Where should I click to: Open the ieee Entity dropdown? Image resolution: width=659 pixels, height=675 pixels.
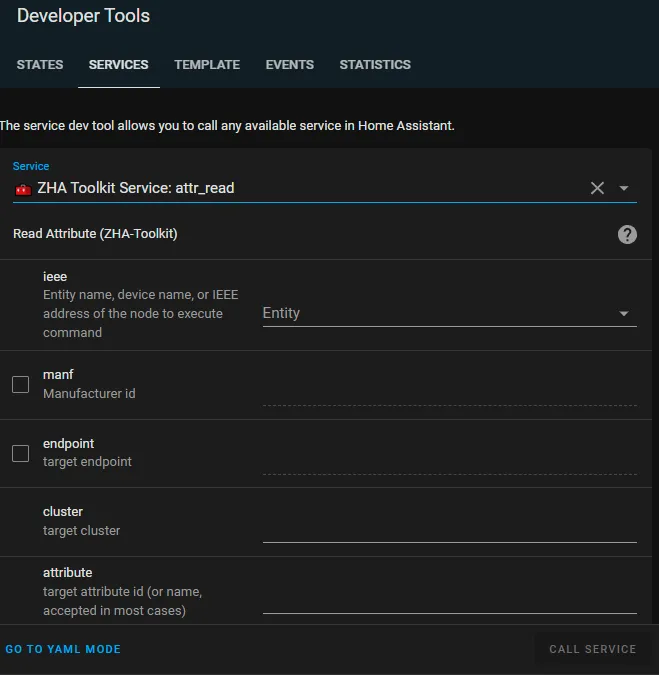point(449,313)
